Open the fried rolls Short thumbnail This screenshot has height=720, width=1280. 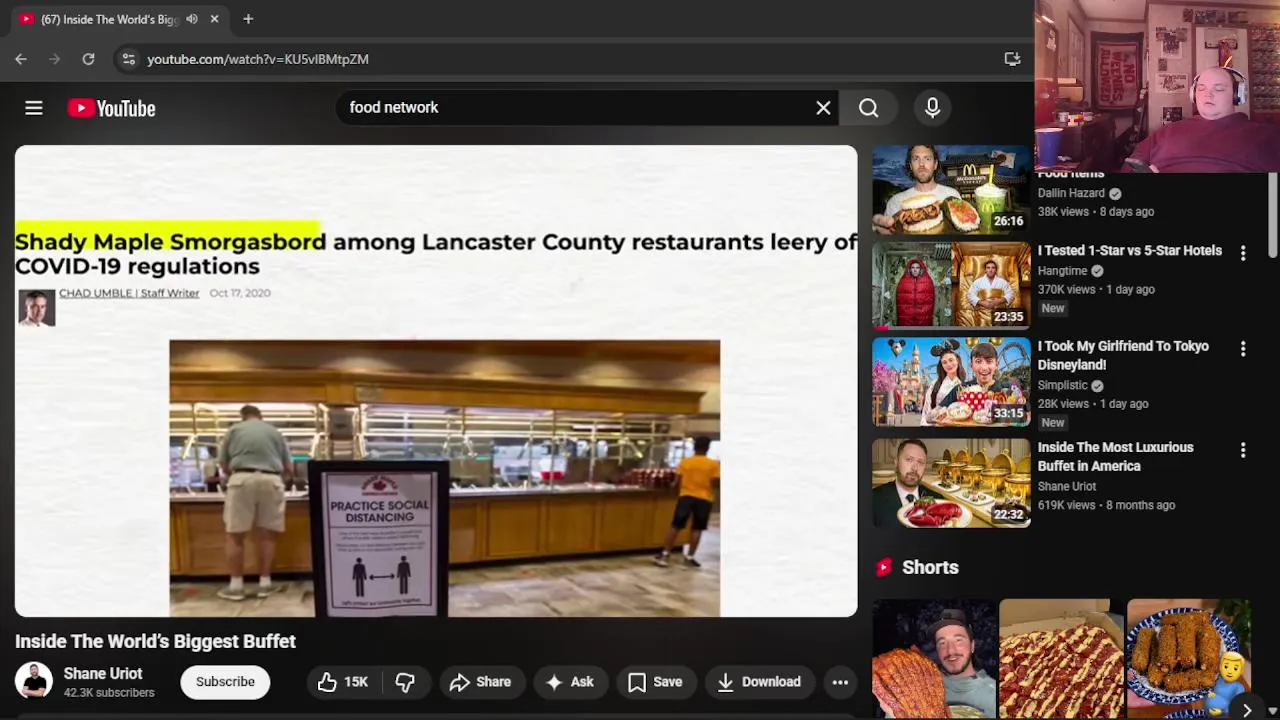click(x=1188, y=659)
